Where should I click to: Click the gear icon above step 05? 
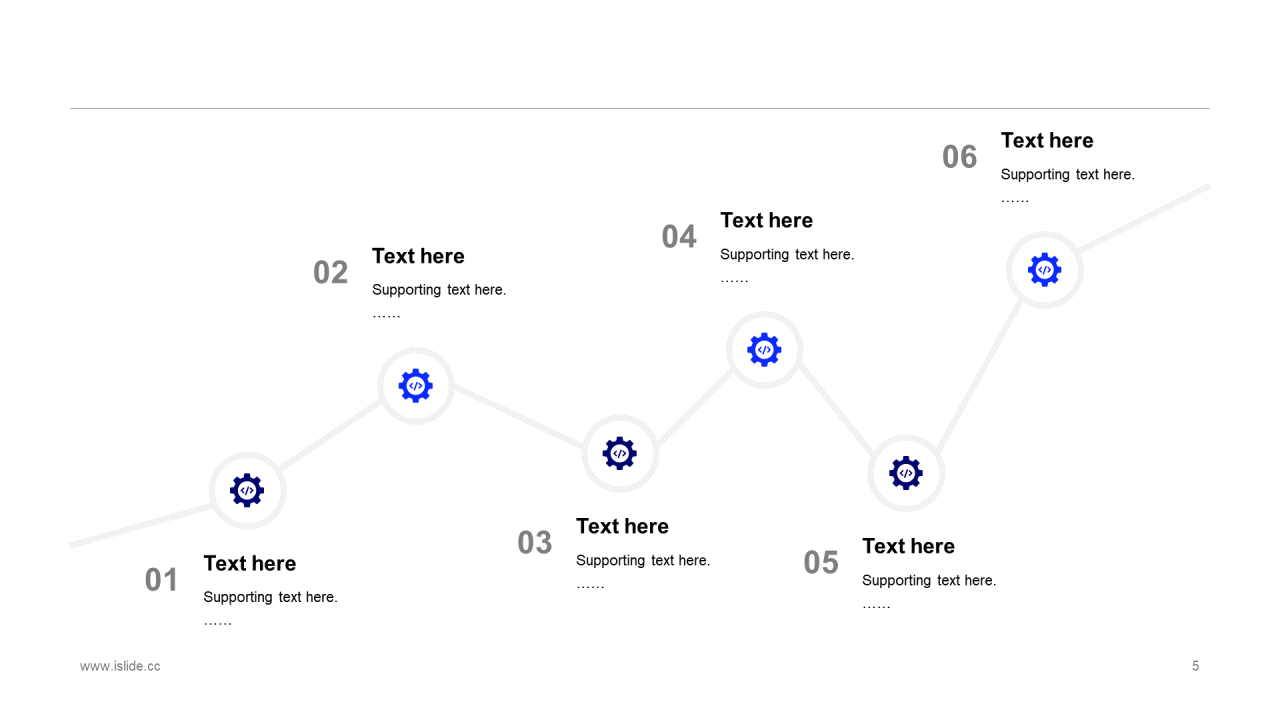tap(906, 473)
